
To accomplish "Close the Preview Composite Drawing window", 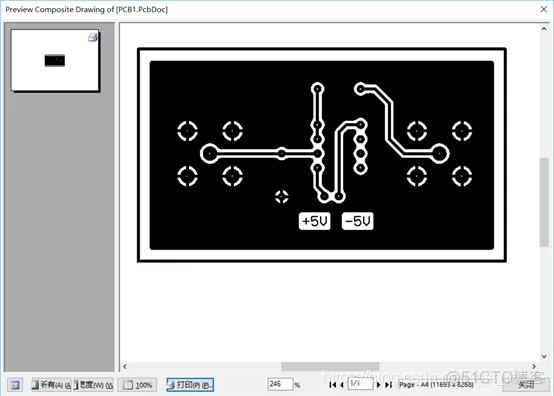I will (x=544, y=9).
